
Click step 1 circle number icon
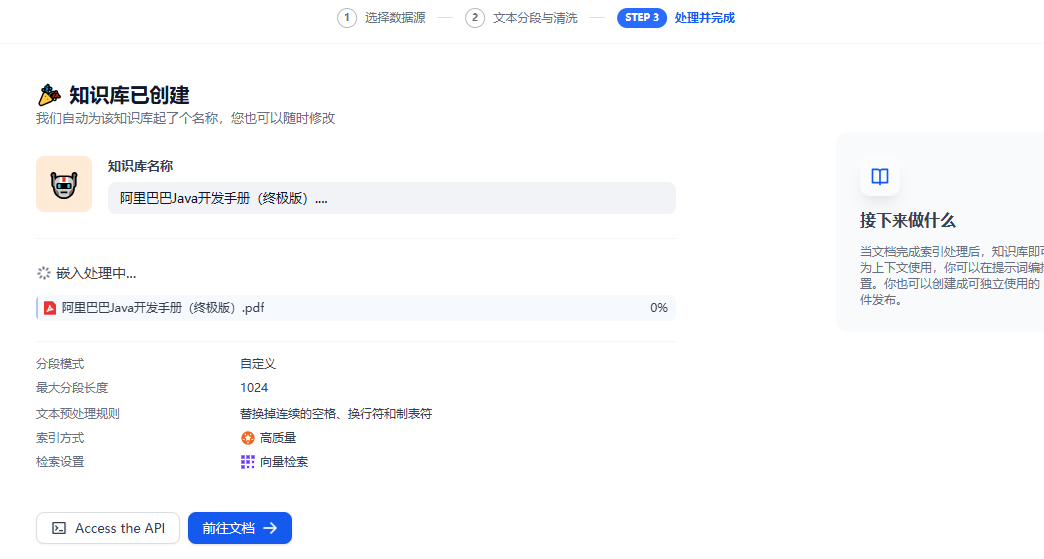pos(347,18)
